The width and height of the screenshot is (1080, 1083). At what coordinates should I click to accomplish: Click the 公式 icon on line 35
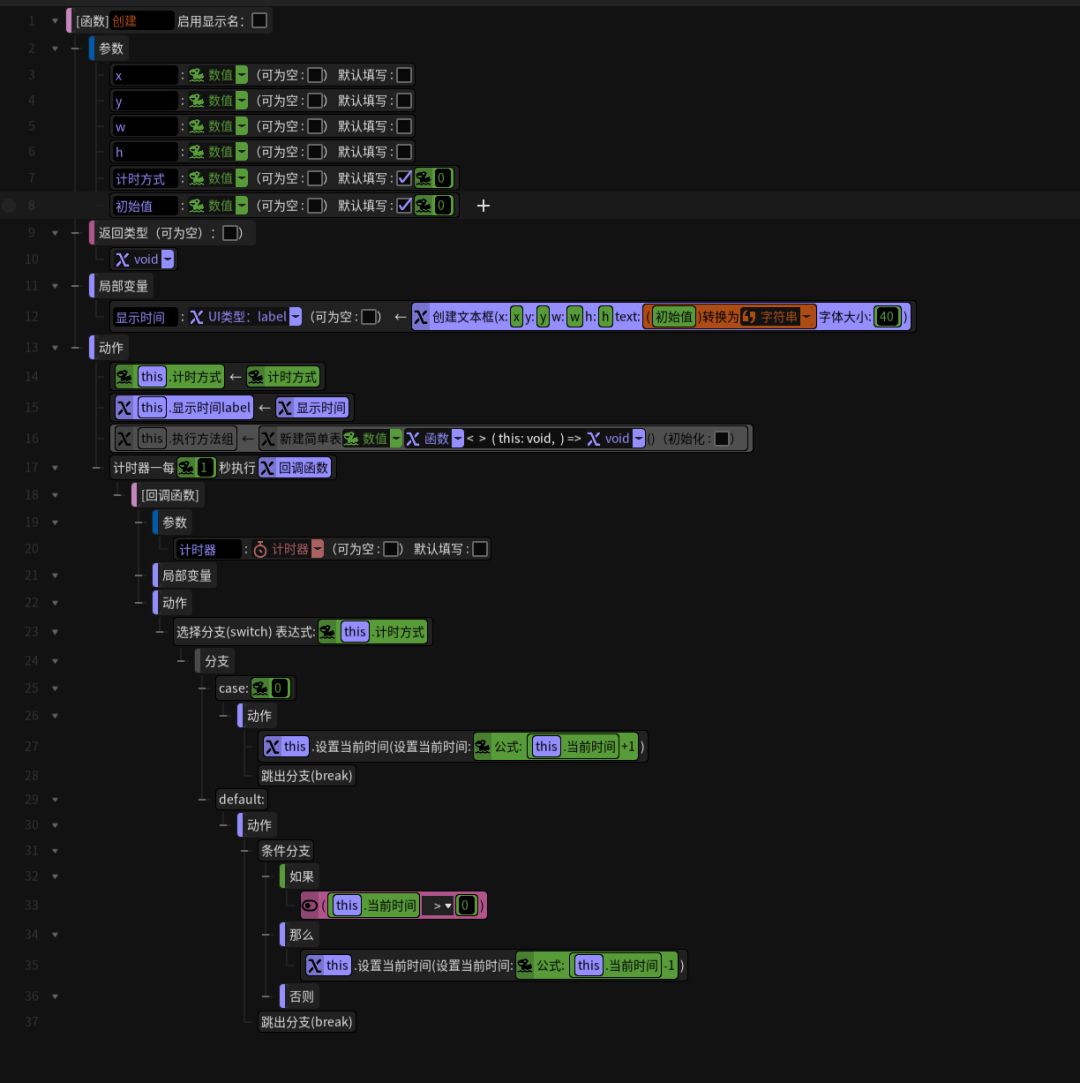[525, 966]
